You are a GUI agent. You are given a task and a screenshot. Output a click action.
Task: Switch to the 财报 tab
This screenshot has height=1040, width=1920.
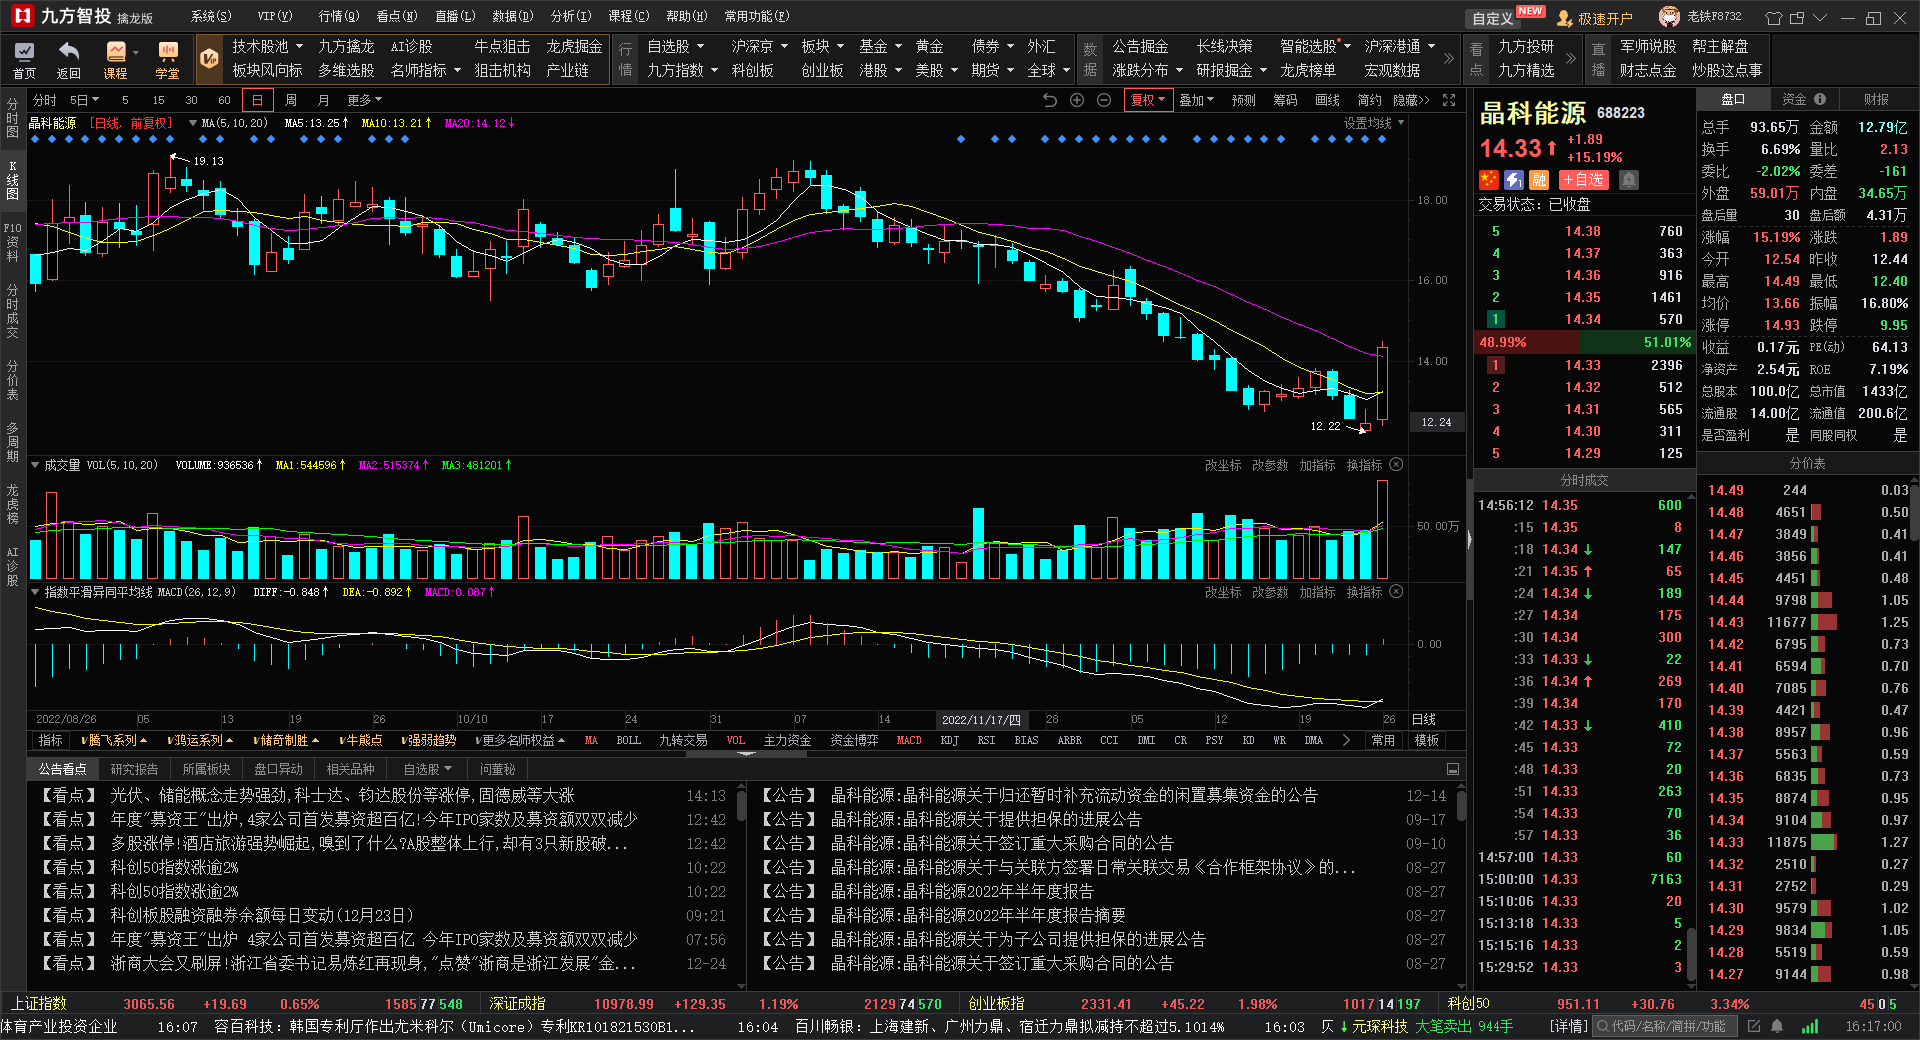pyautogui.click(x=1876, y=99)
